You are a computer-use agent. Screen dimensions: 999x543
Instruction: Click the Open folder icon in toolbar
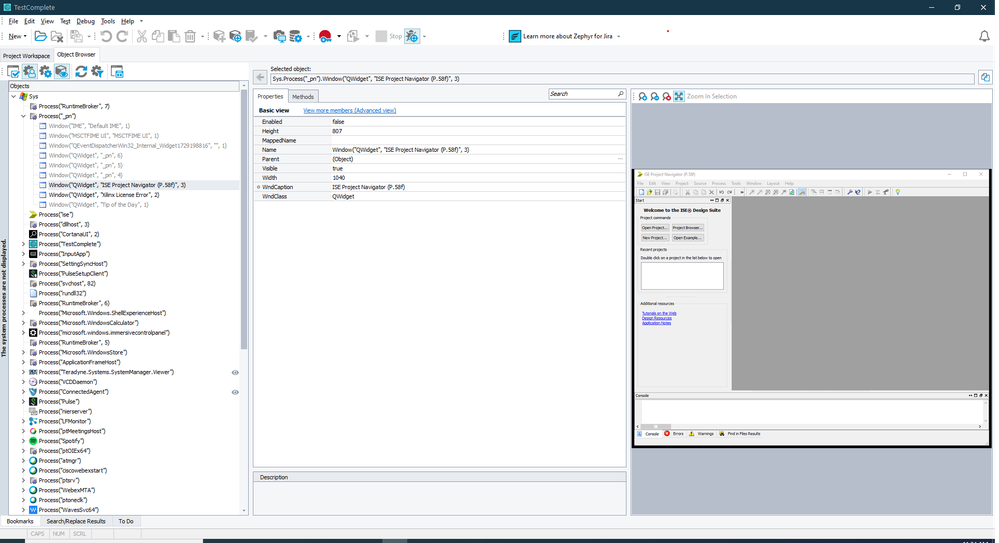tap(41, 36)
